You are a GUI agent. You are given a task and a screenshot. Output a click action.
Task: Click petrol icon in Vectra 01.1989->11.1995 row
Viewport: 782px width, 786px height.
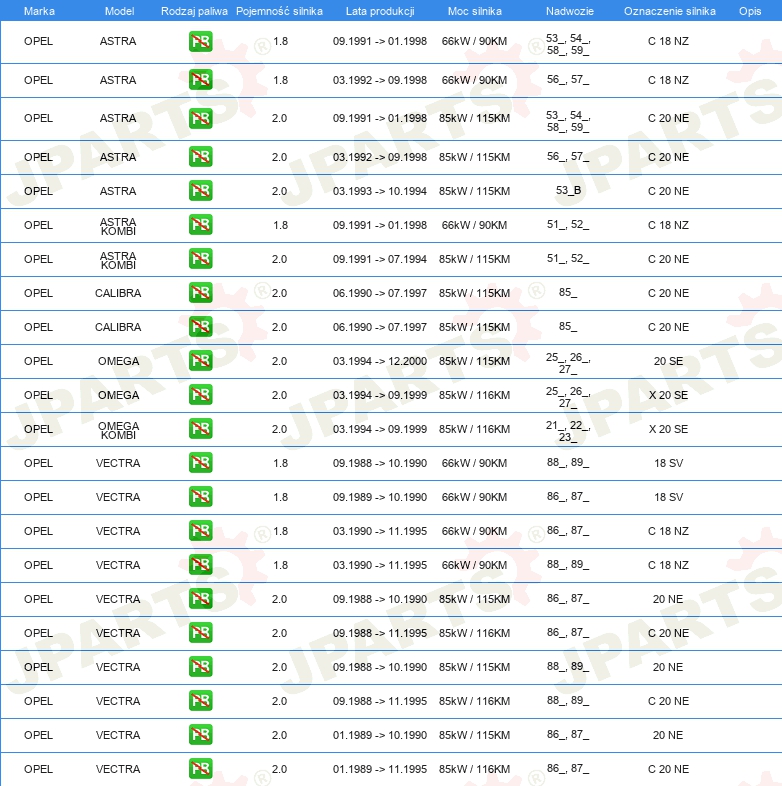point(201,769)
